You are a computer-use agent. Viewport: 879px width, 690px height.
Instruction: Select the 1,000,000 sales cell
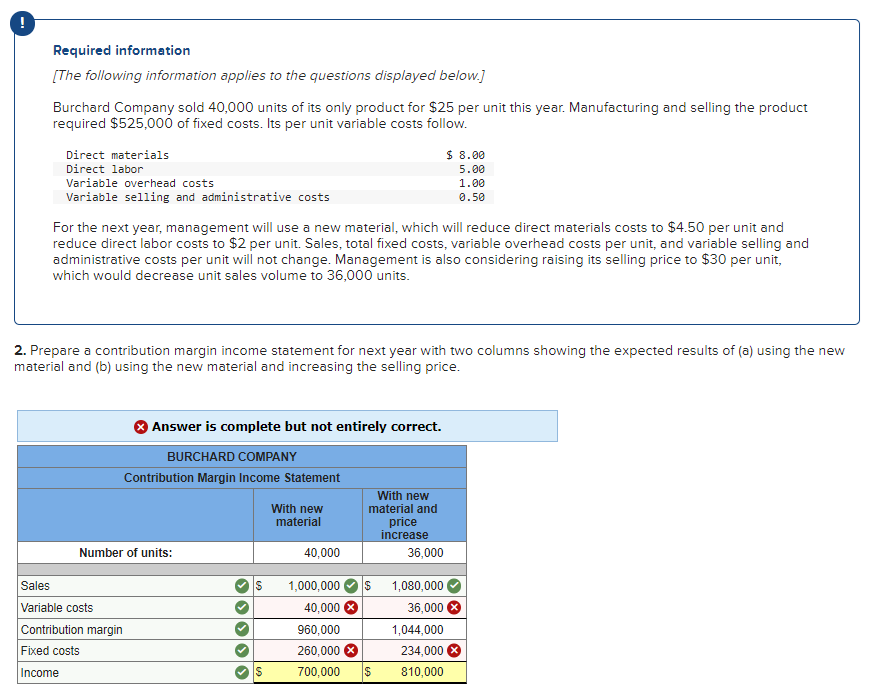point(308,586)
